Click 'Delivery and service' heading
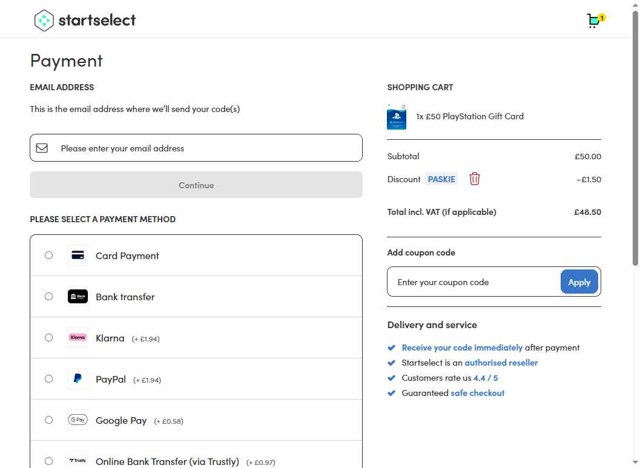Screen dimensions: 640x468 [x=432, y=325]
